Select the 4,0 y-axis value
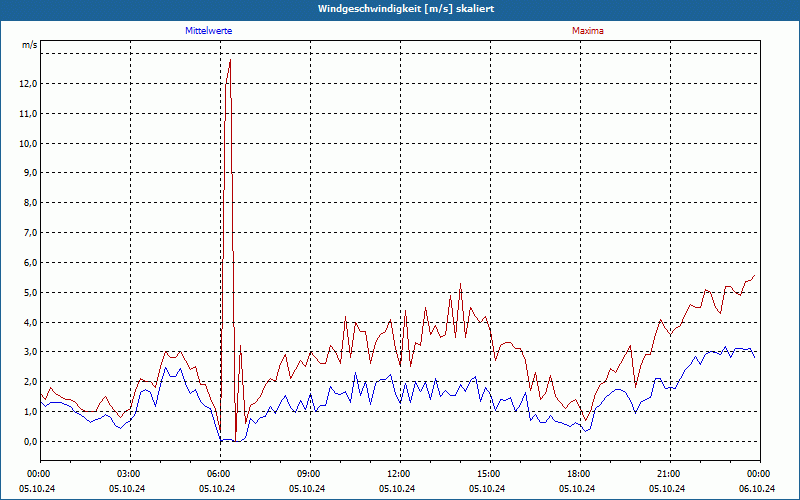This screenshot has width=800, height=500. [29, 322]
